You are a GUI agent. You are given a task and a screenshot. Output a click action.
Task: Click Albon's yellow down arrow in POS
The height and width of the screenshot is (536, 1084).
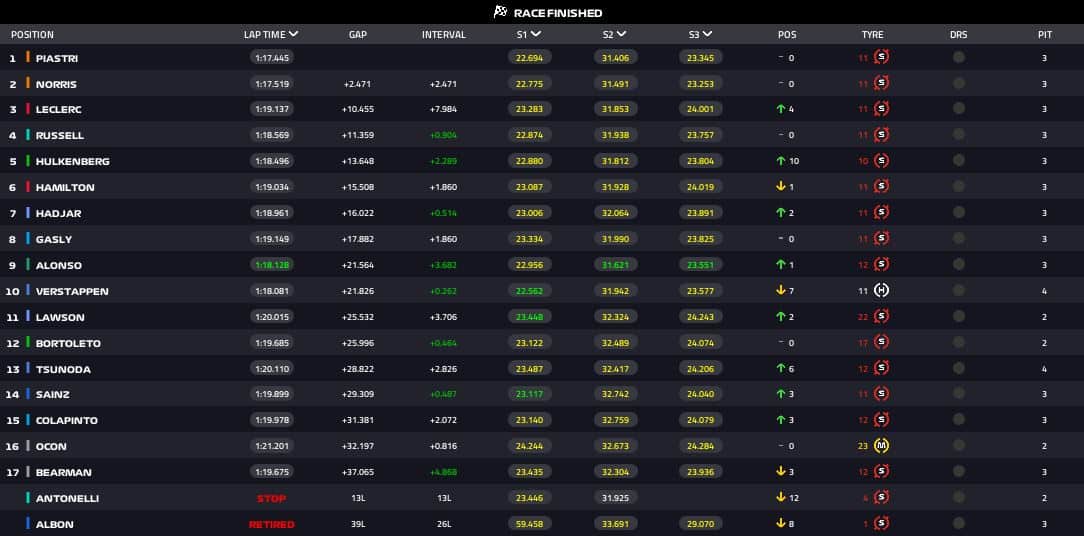click(x=781, y=524)
